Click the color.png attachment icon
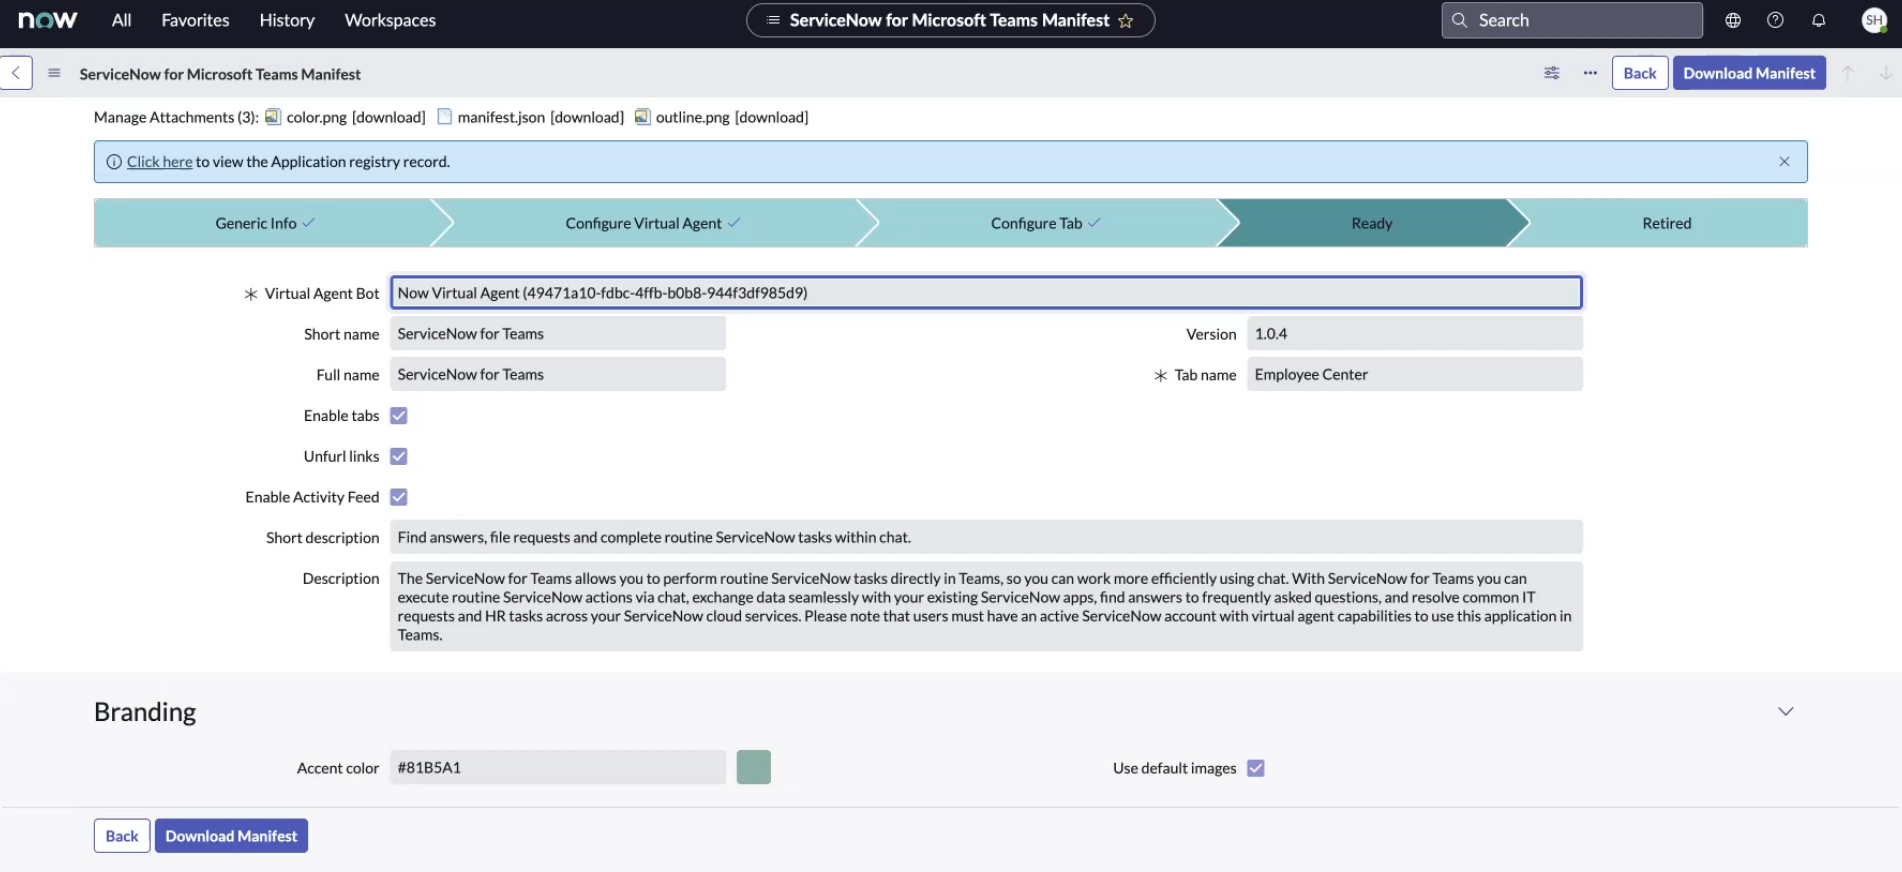Image resolution: width=1902 pixels, height=872 pixels. pos(272,117)
